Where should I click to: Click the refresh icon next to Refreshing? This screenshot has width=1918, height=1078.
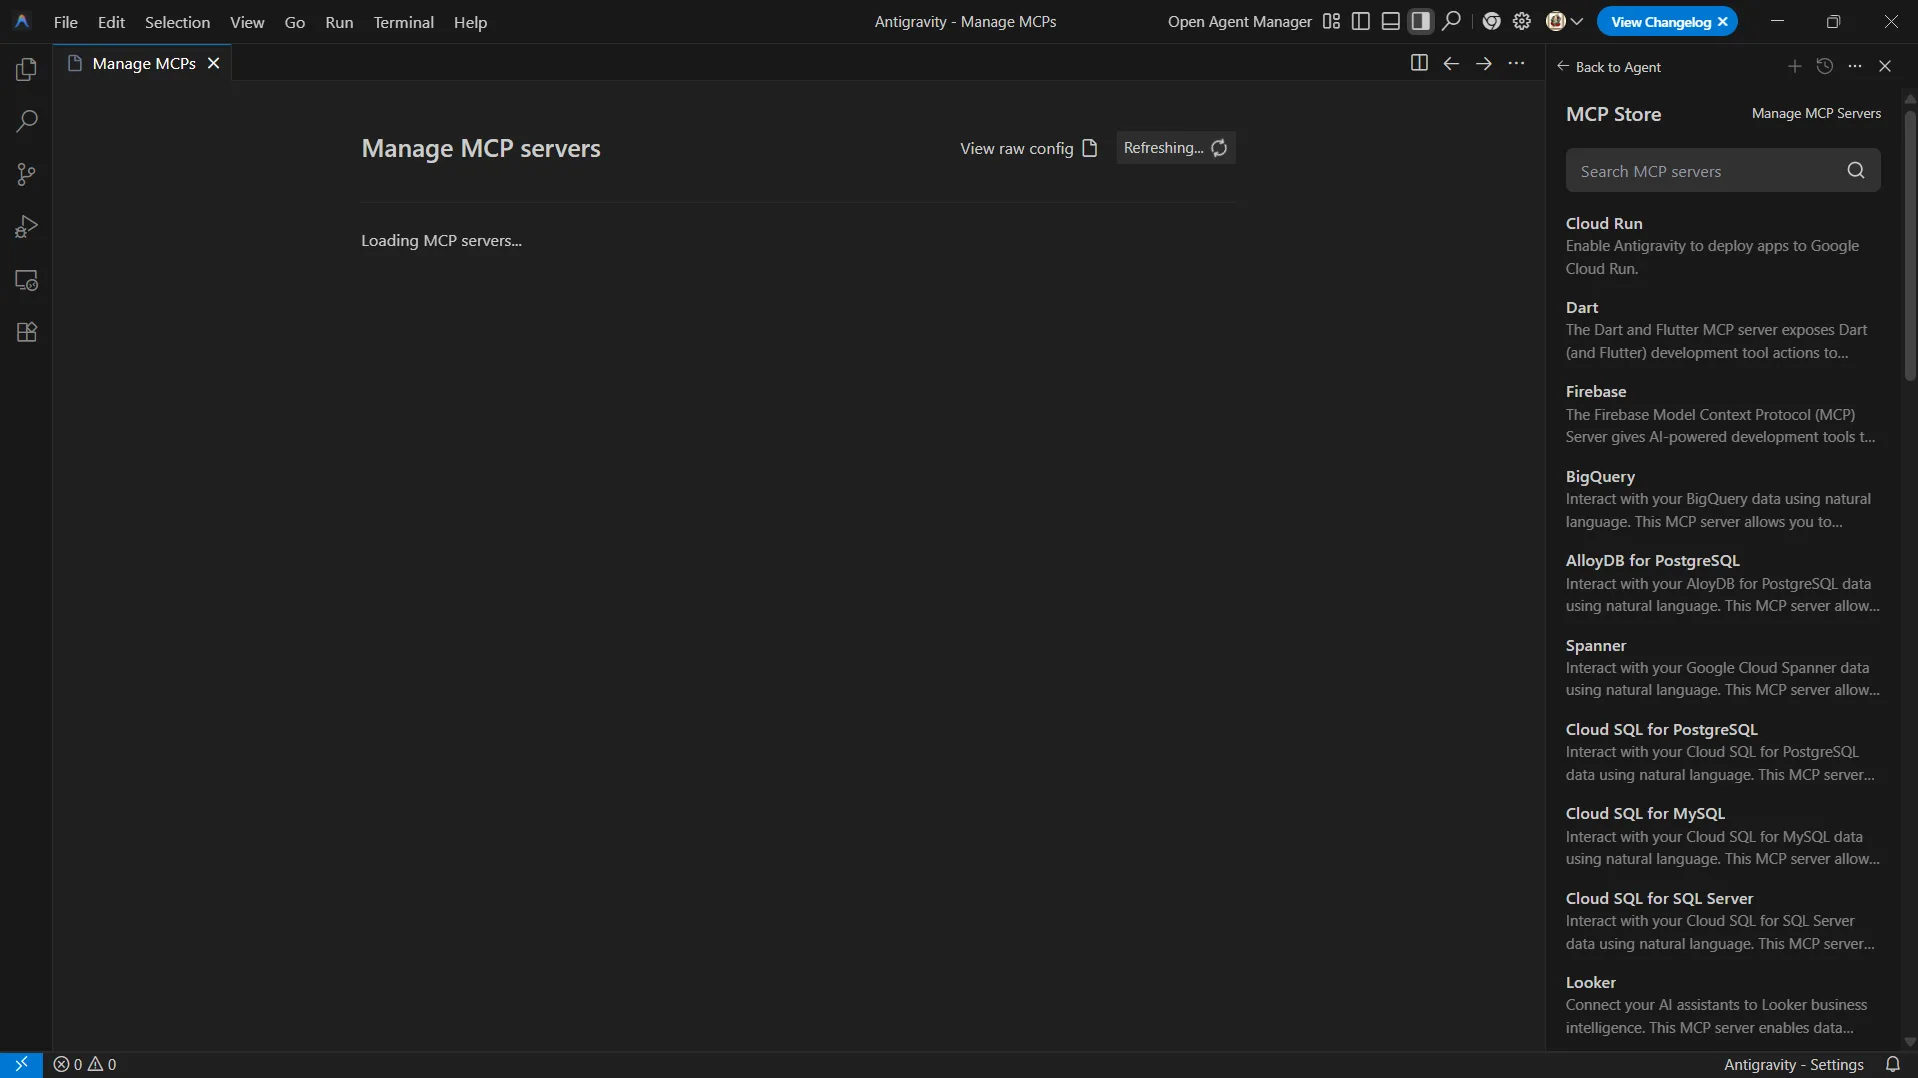click(x=1219, y=148)
